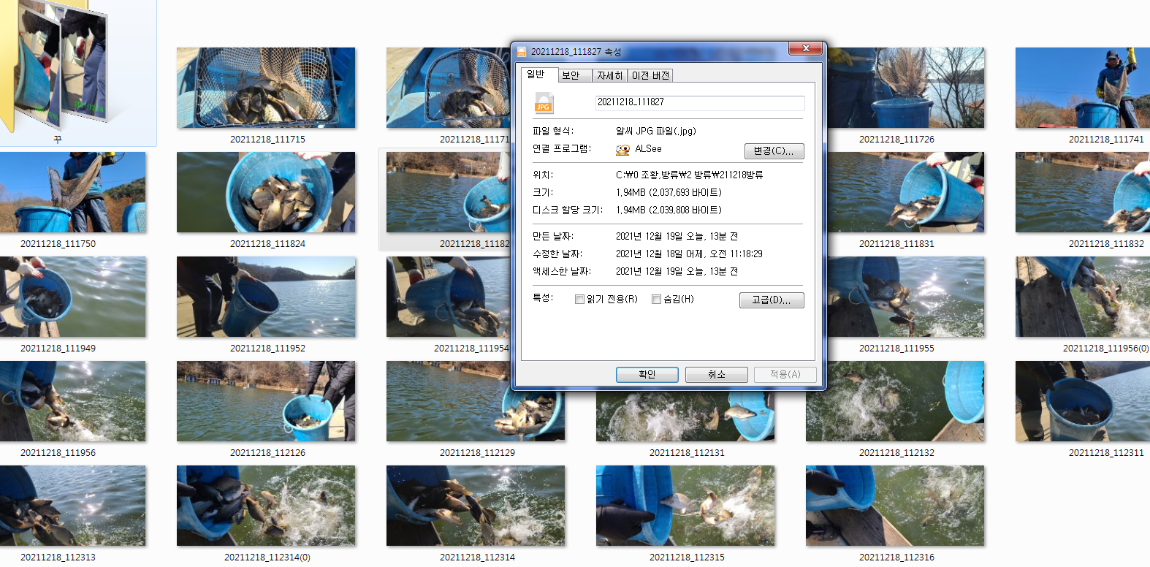Open the 자세히 tab

[x=609, y=76]
